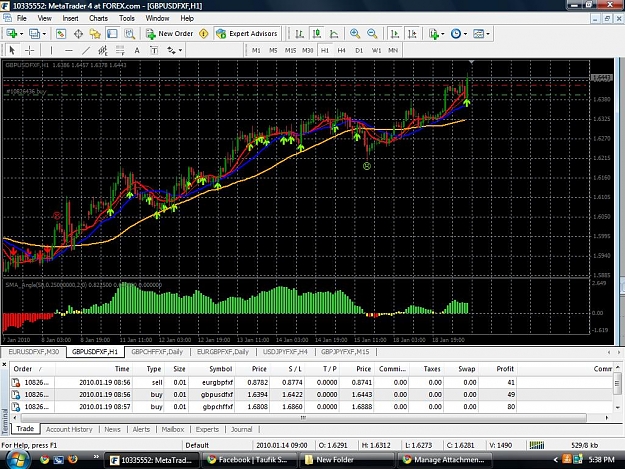This screenshot has width=625, height=469.
Task: Toggle the Navigator star-folder icon
Action: (x=95, y=34)
